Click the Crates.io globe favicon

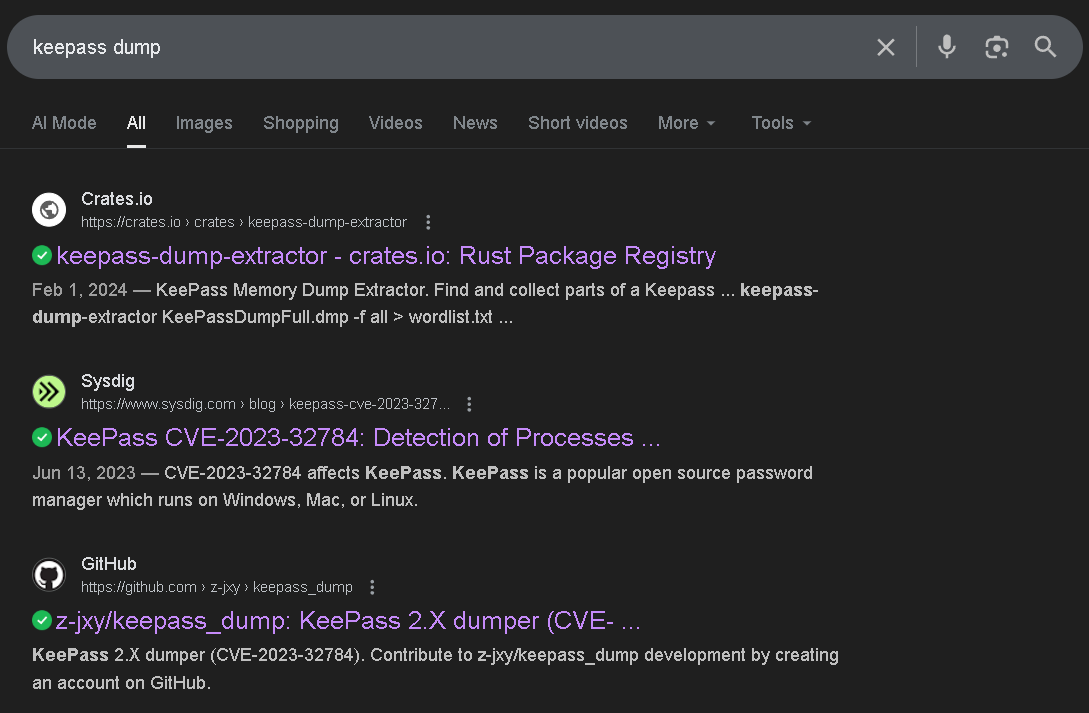(x=49, y=210)
